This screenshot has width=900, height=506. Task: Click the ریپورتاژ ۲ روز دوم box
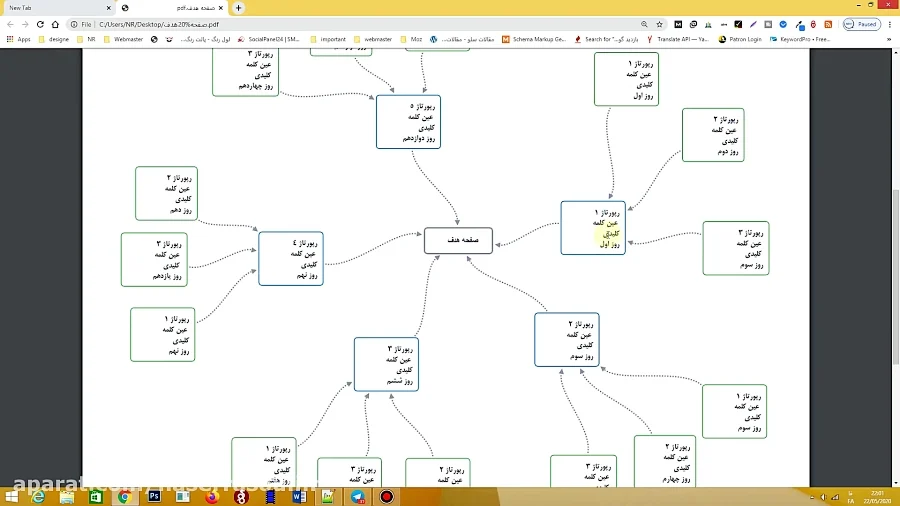point(713,135)
